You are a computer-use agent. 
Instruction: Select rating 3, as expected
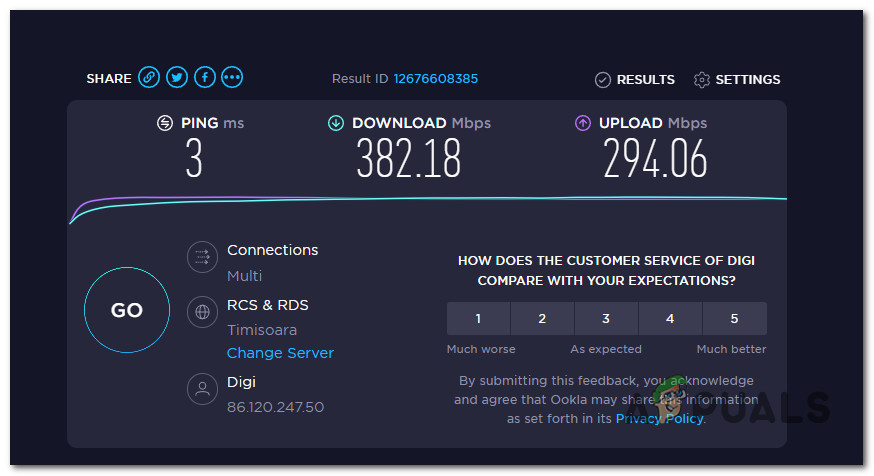click(x=606, y=319)
